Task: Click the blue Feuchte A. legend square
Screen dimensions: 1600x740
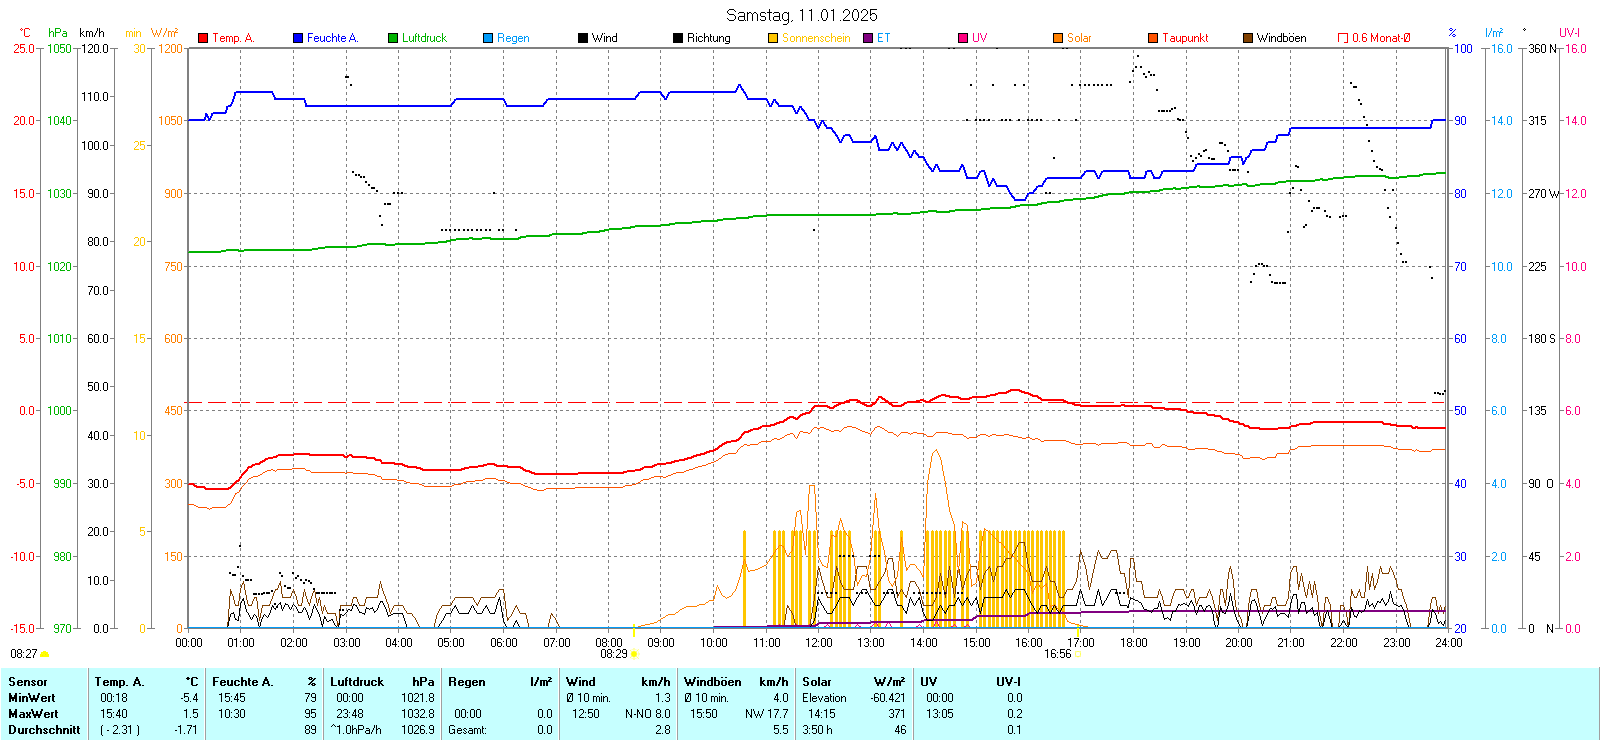Action: tap(298, 38)
